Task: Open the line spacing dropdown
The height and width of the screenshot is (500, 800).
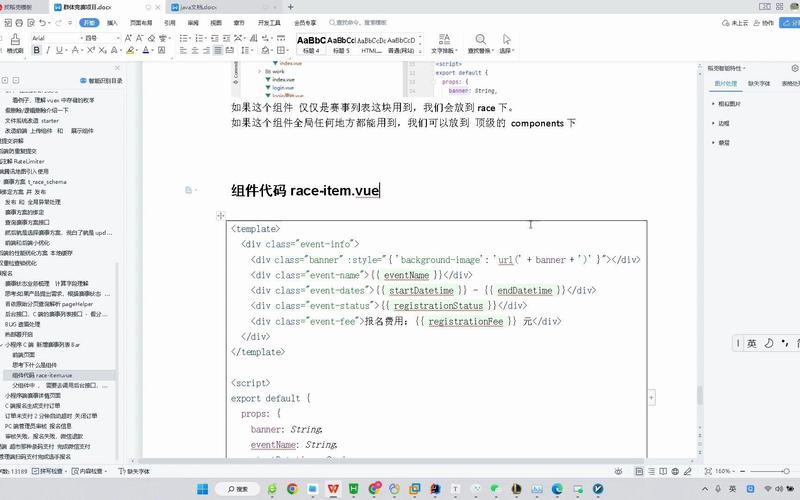Action: point(247,50)
